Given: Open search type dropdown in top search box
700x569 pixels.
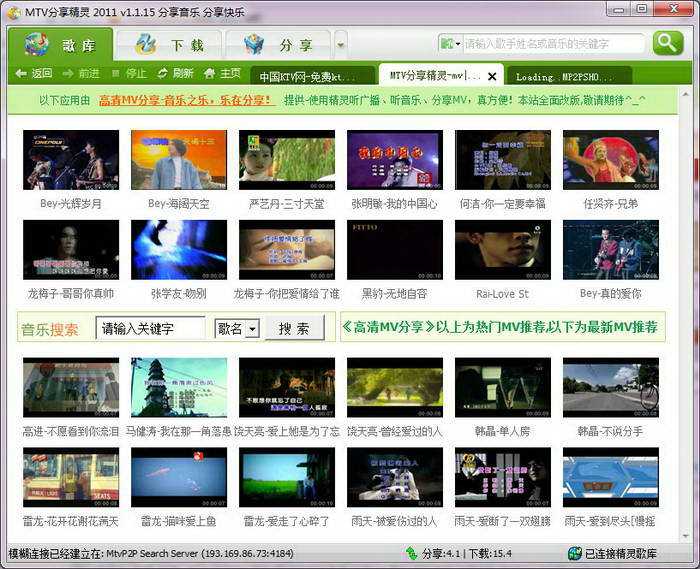Looking at the screenshot, I should click(450, 44).
